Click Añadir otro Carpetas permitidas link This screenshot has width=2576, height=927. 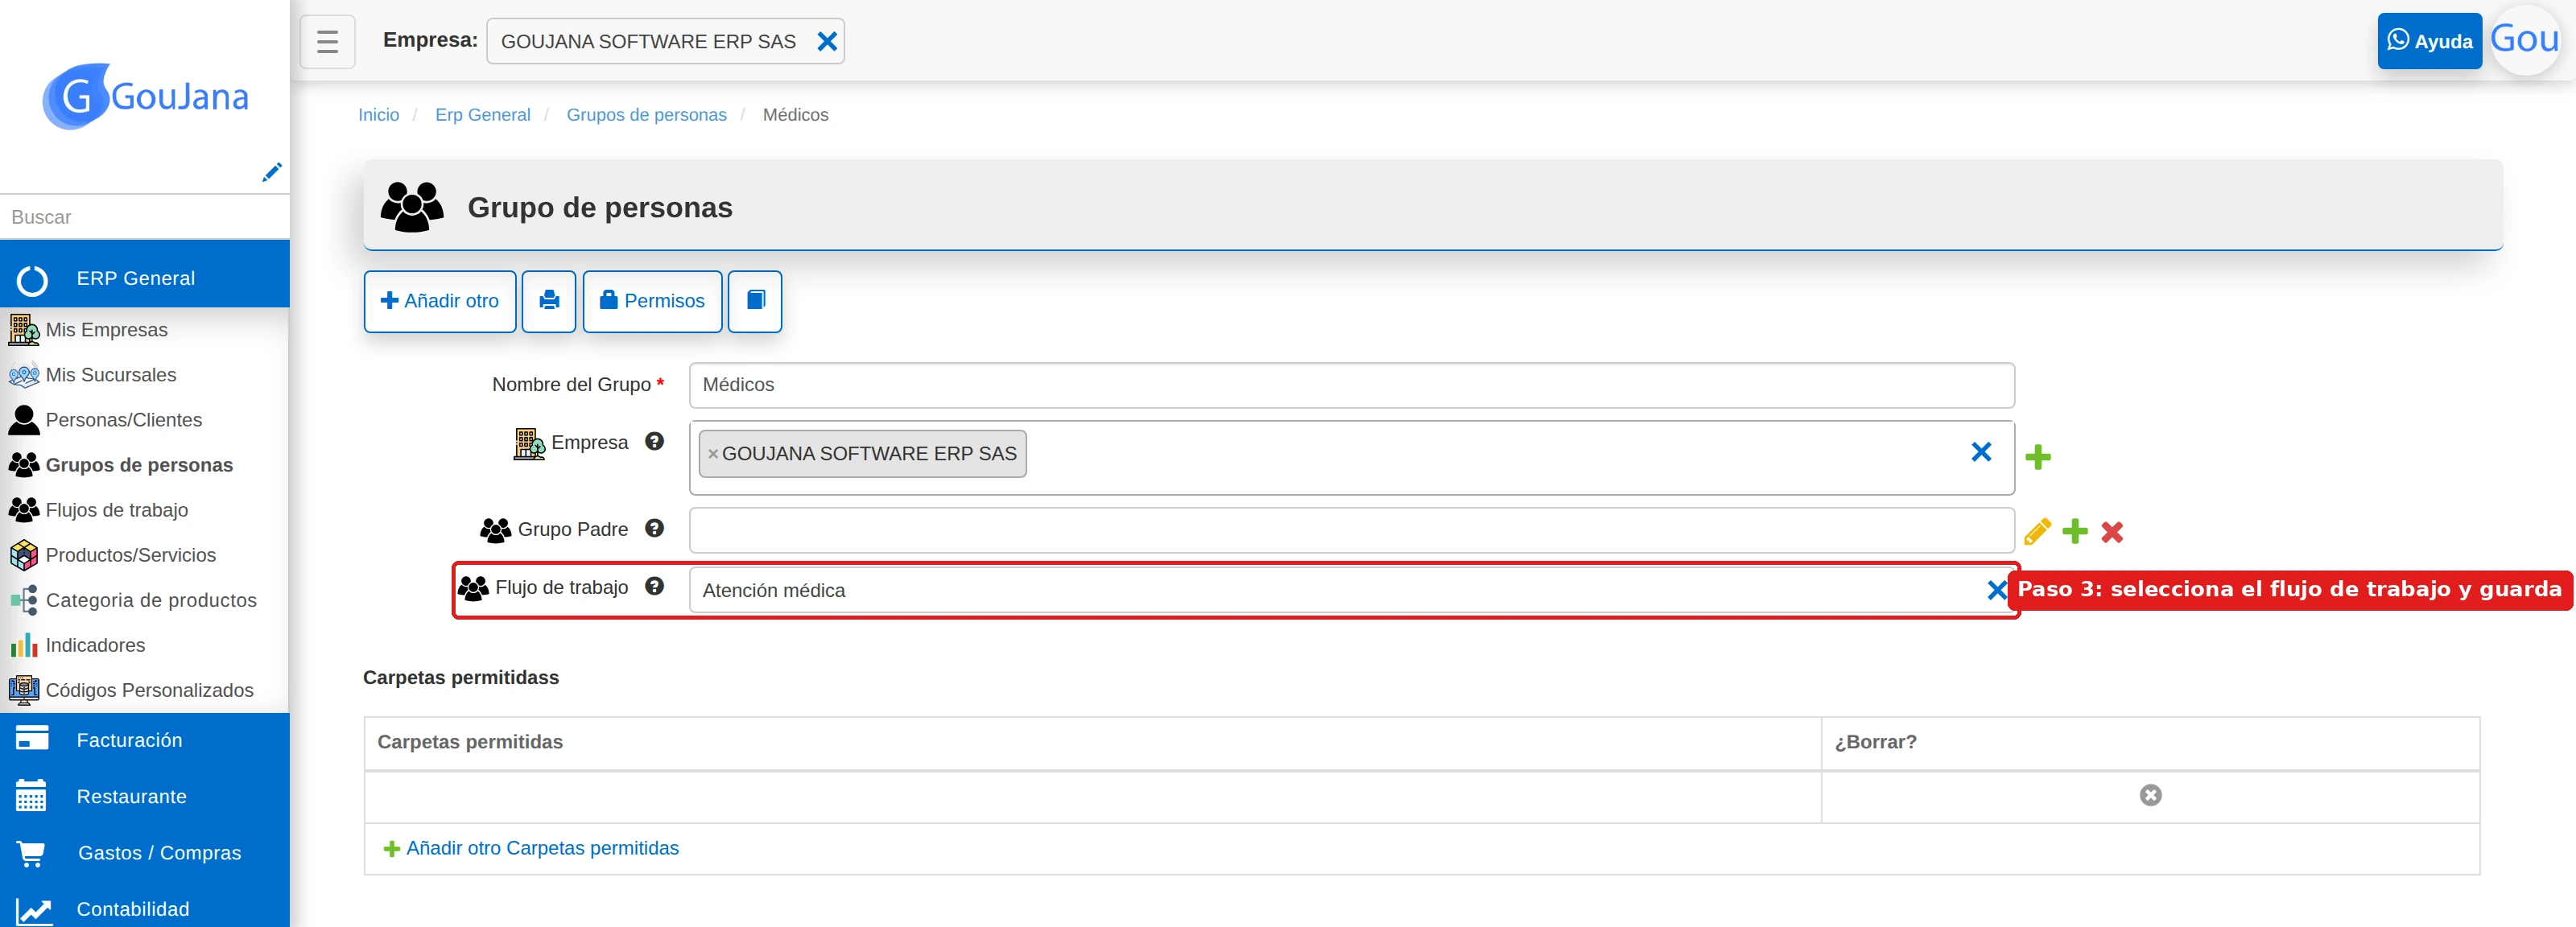(x=531, y=848)
